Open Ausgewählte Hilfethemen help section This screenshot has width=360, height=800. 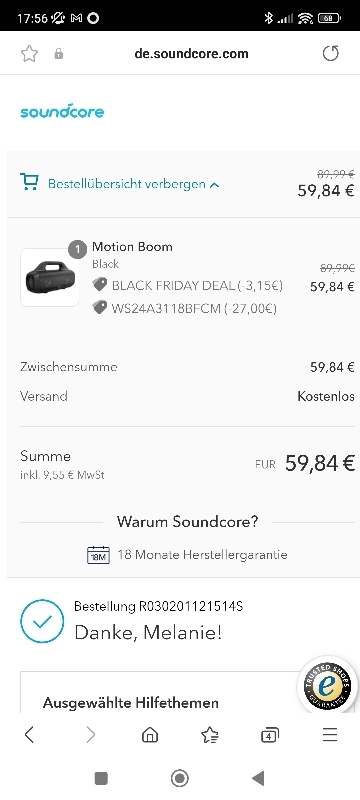131,703
